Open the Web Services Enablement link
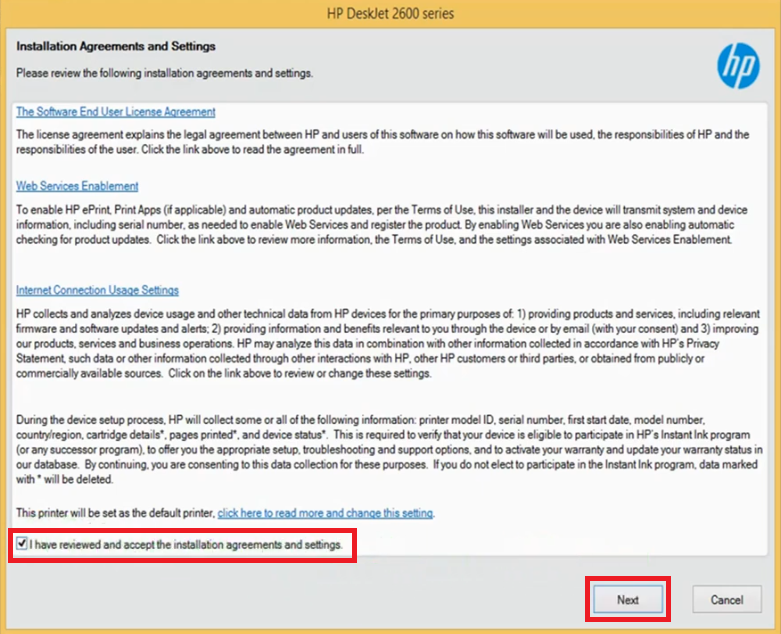 77,186
